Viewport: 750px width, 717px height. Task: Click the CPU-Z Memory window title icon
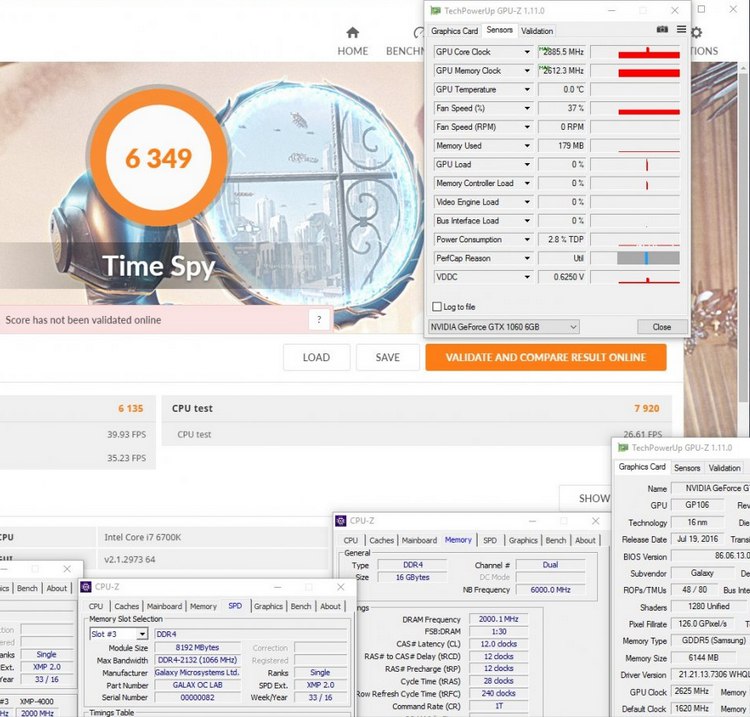341,521
